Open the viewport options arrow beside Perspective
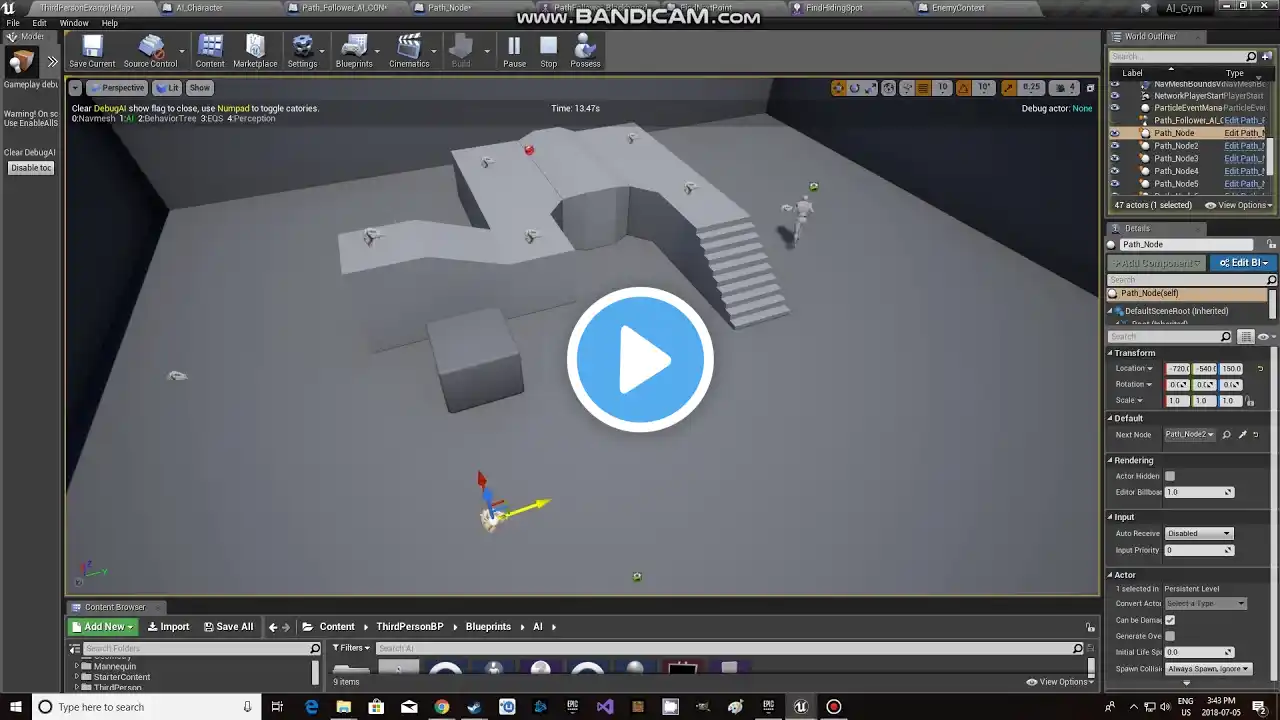 point(76,88)
